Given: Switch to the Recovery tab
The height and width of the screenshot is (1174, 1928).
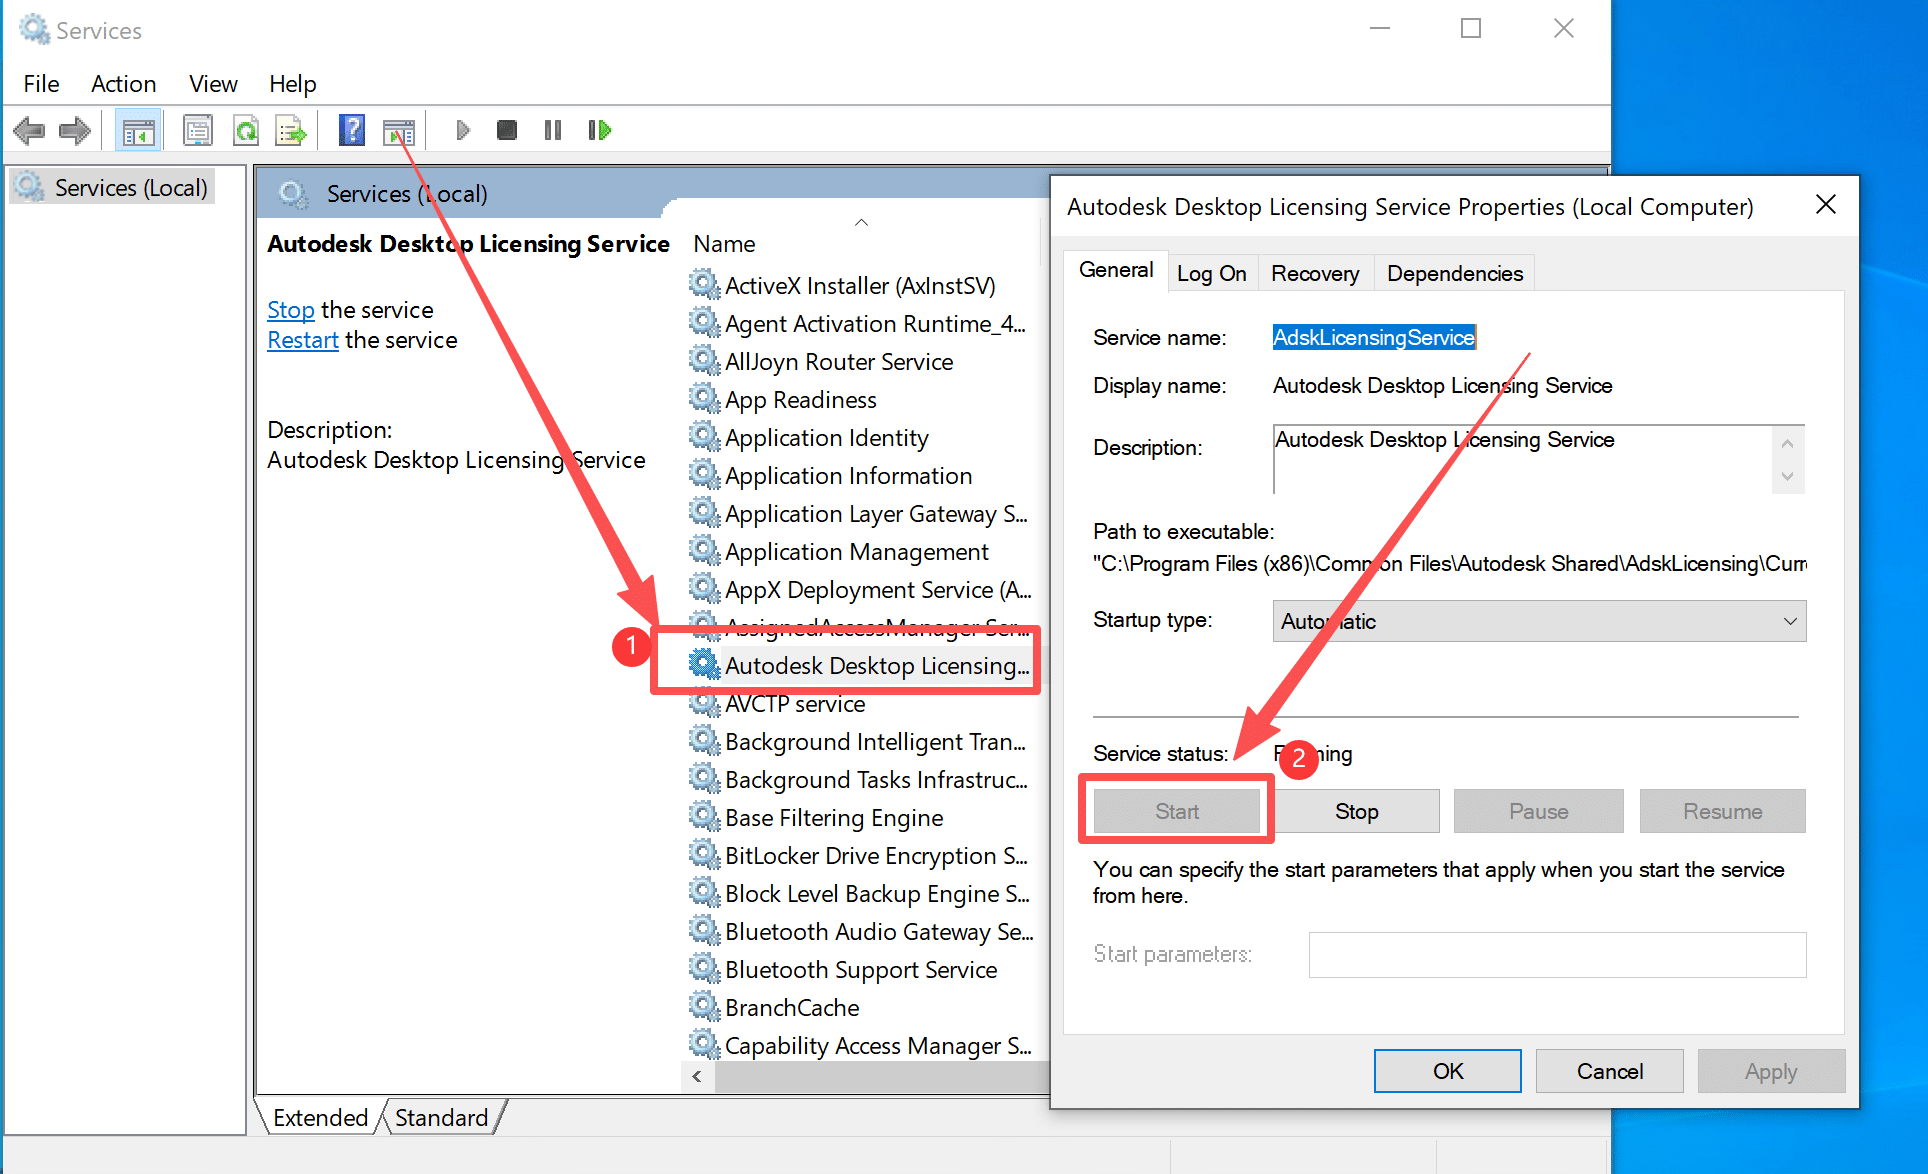Looking at the screenshot, I should (x=1314, y=274).
